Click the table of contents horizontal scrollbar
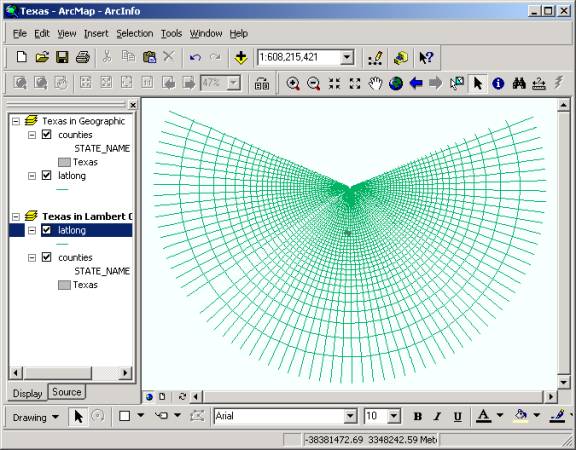 (71, 373)
